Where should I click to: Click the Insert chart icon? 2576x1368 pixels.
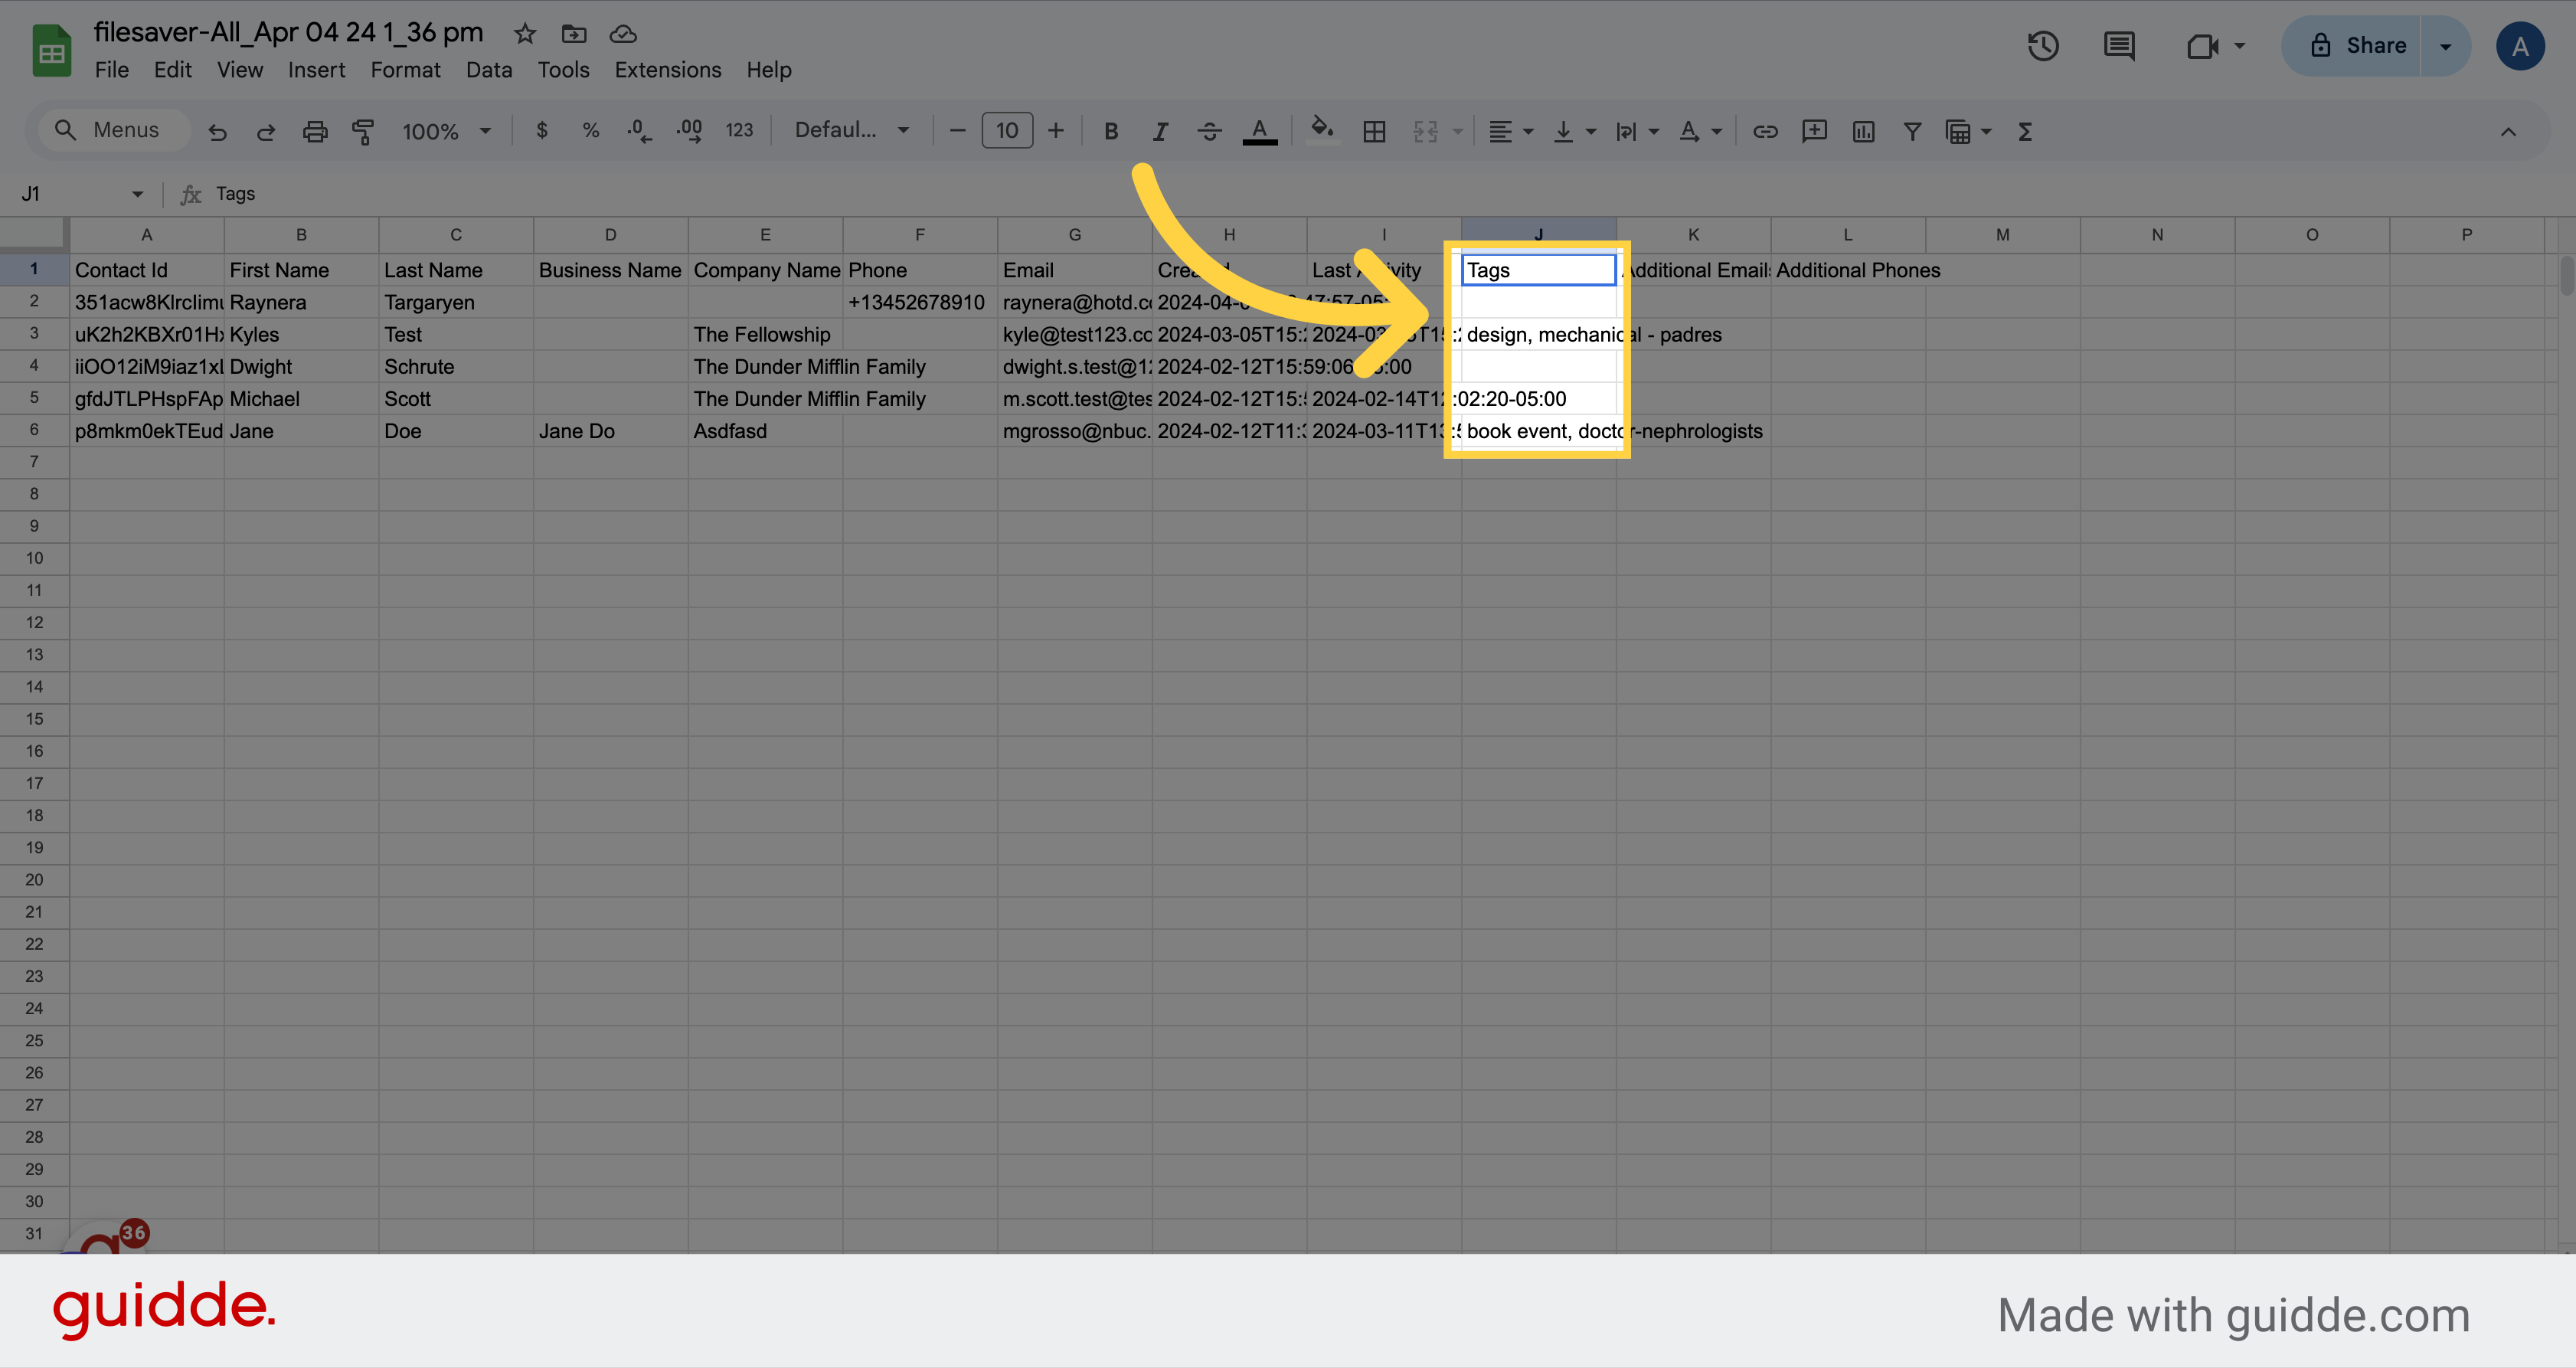click(1863, 131)
